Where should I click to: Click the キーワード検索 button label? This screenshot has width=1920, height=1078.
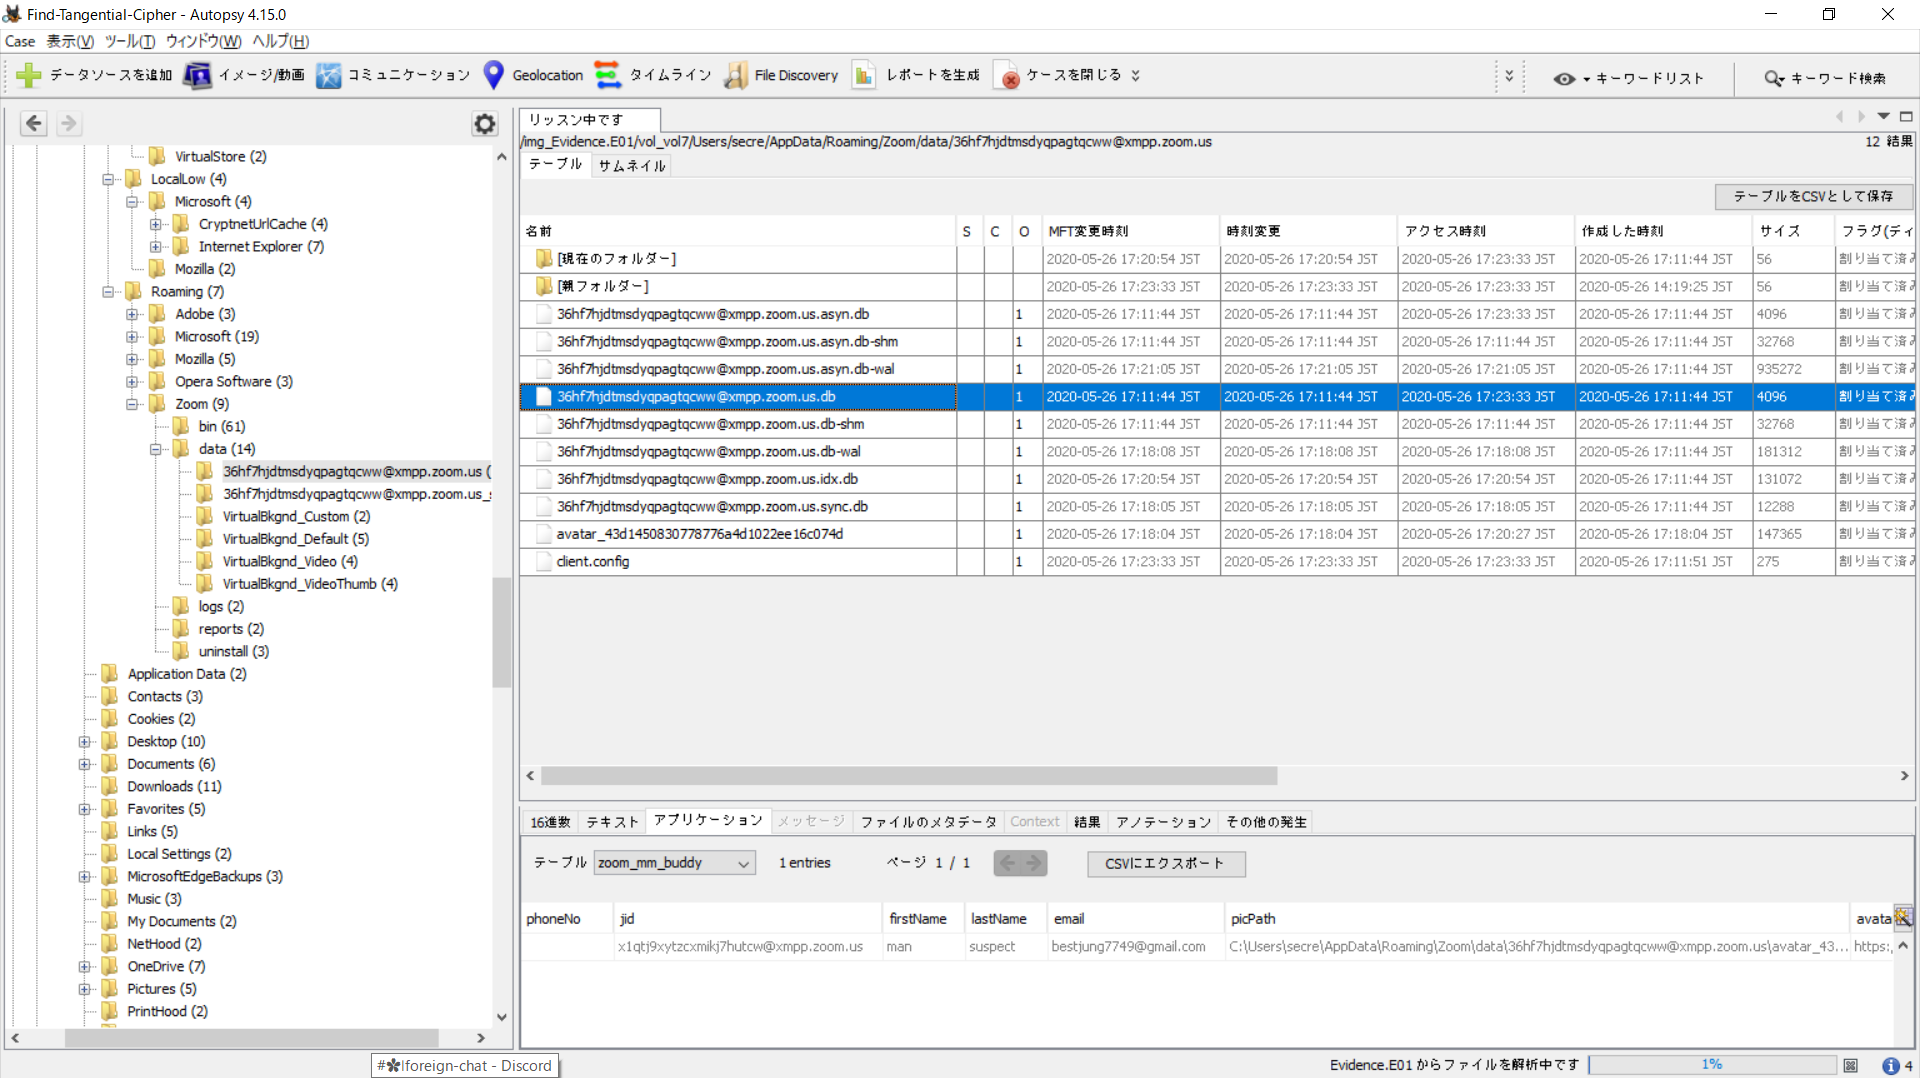(1838, 78)
